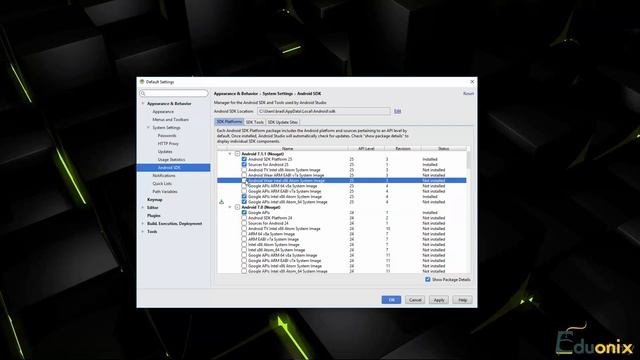Click the OK button
640x360 pixels.
click(391, 300)
